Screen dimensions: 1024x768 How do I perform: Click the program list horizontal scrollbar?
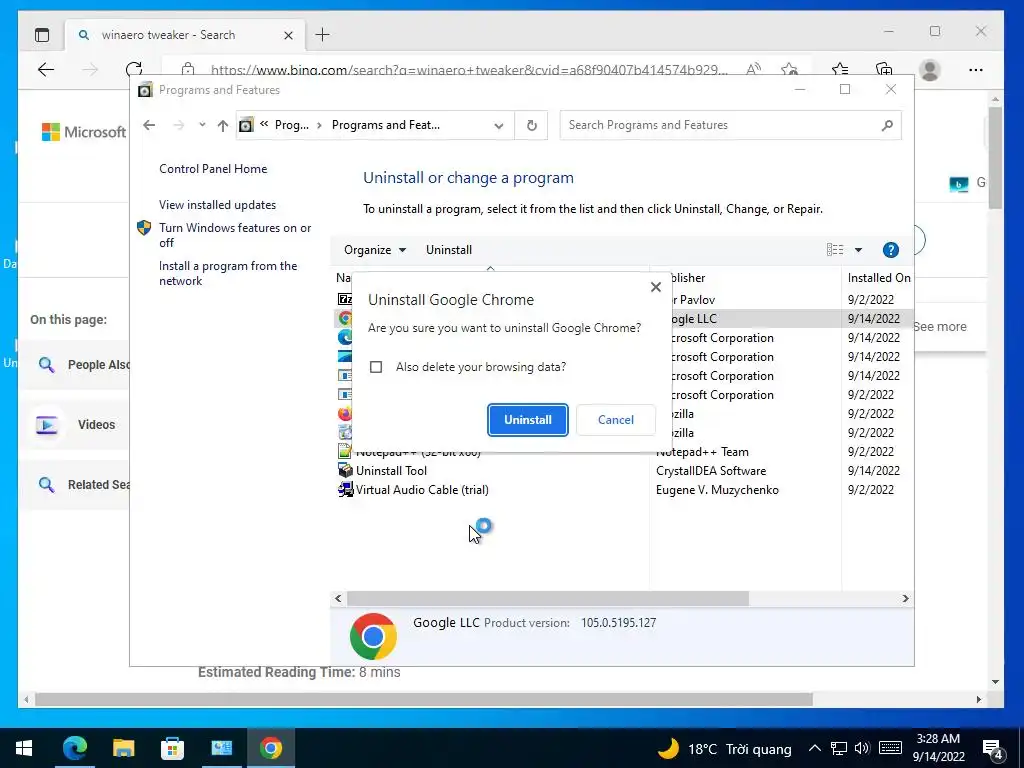pyautogui.click(x=547, y=599)
